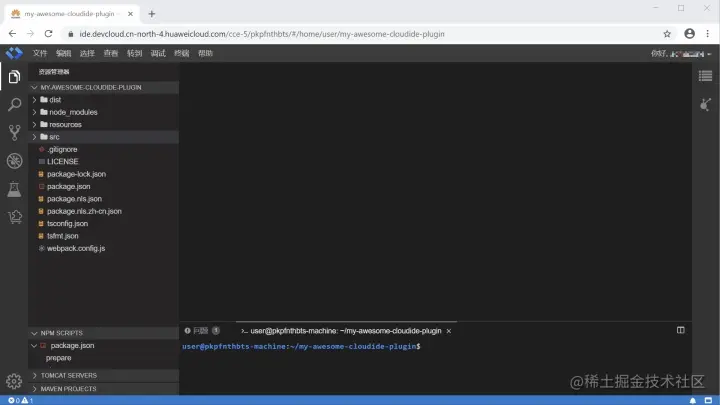Open package.json in file explorer

click(x=68, y=186)
